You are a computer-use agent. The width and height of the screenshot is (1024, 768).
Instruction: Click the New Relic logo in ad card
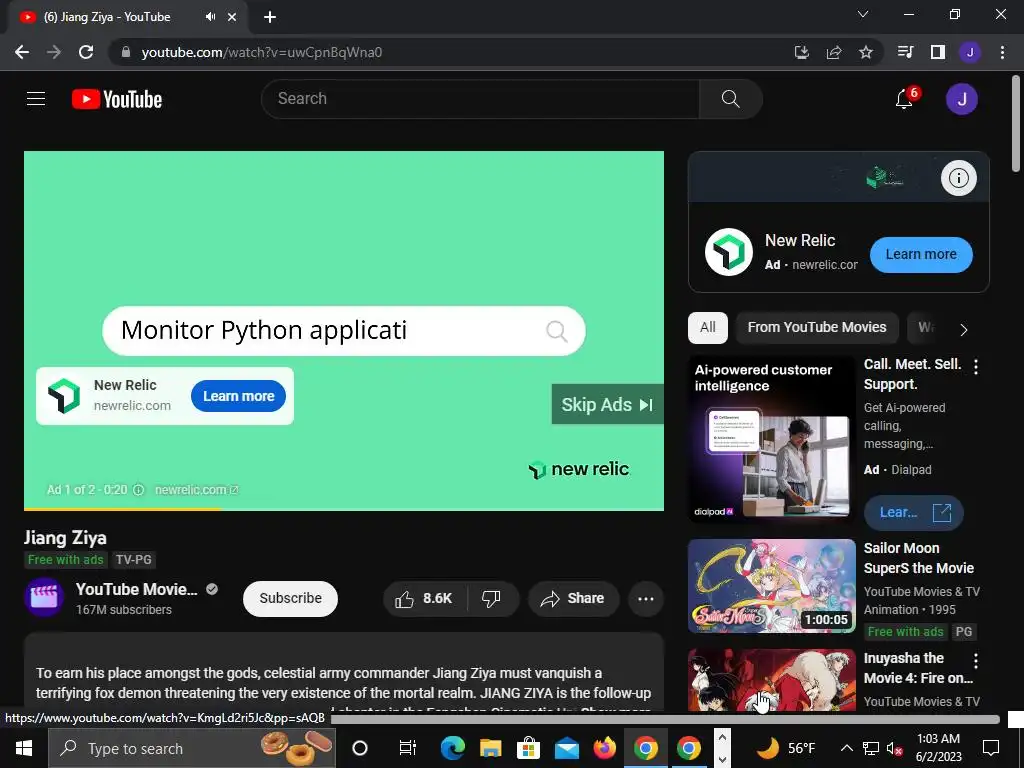coord(729,252)
